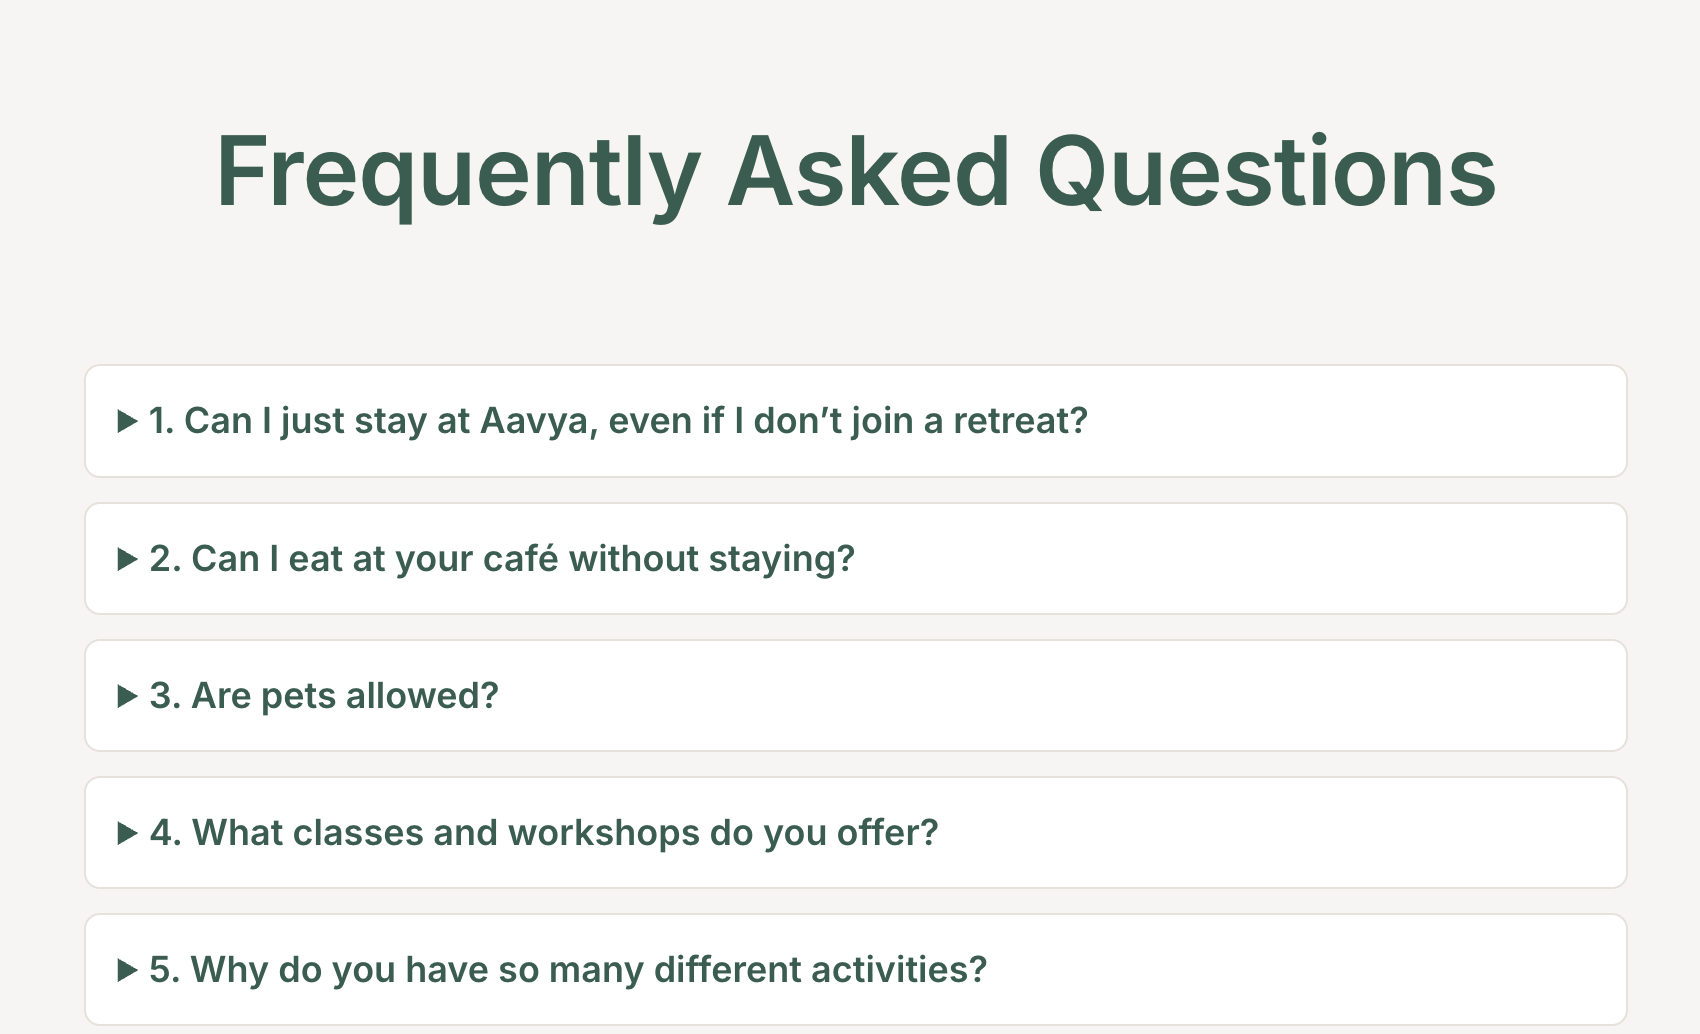Open "Can I just stay at Aavya" question text

click(617, 421)
